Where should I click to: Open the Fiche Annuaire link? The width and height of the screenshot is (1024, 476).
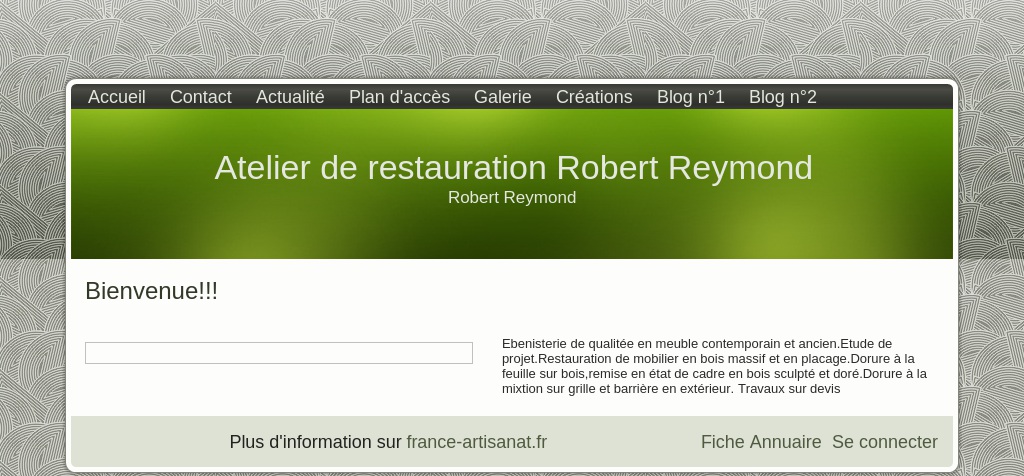[x=761, y=442]
